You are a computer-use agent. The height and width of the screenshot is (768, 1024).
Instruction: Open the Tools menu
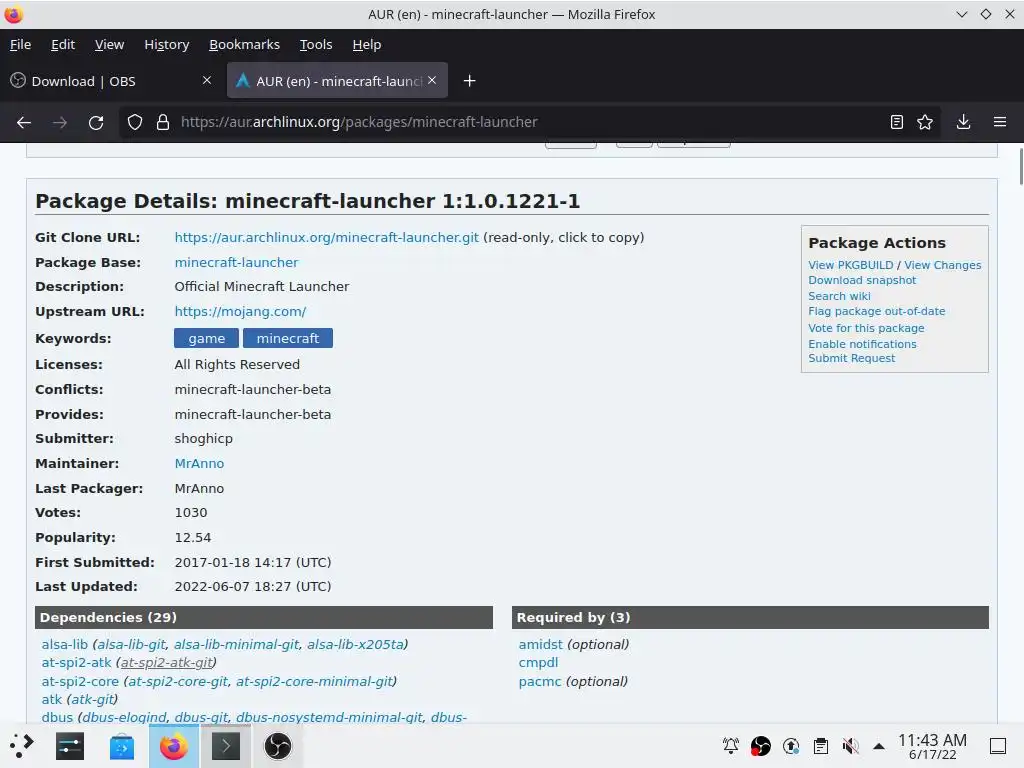pyautogui.click(x=316, y=44)
